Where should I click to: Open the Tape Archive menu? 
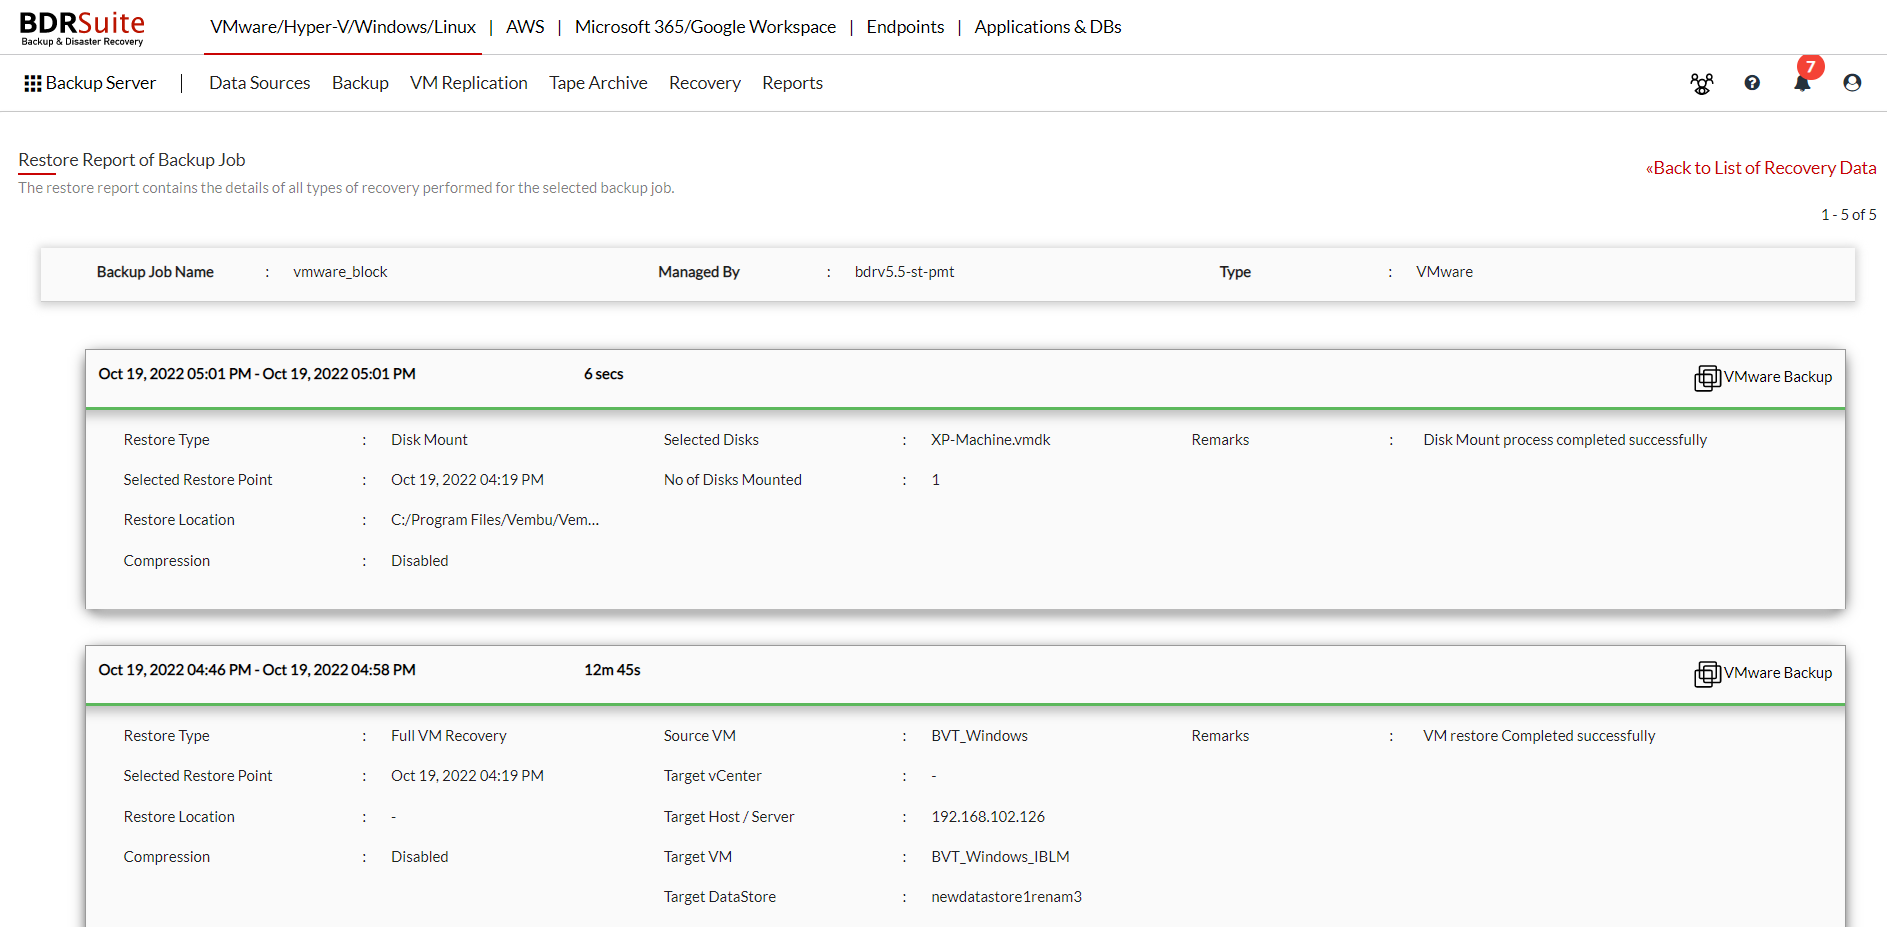click(598, 83)
